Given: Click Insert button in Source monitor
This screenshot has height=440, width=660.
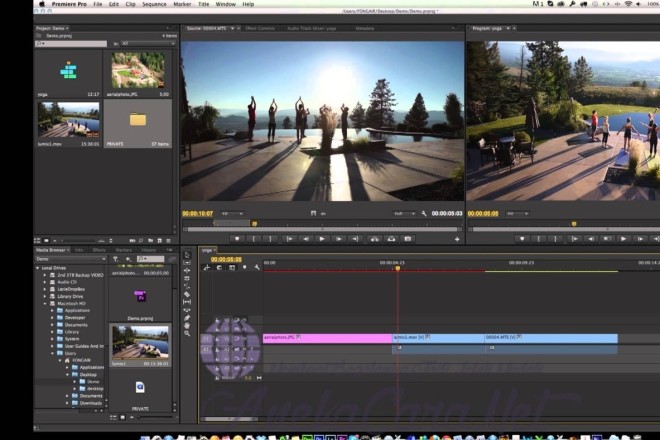Looking at the screenshot, I should 374,239.
